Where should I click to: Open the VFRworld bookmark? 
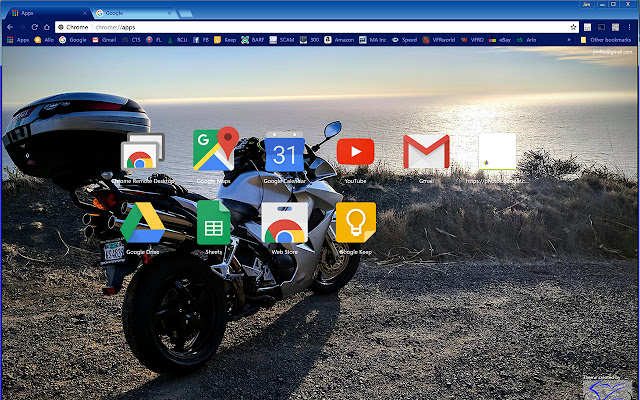[x=439, y=40]
